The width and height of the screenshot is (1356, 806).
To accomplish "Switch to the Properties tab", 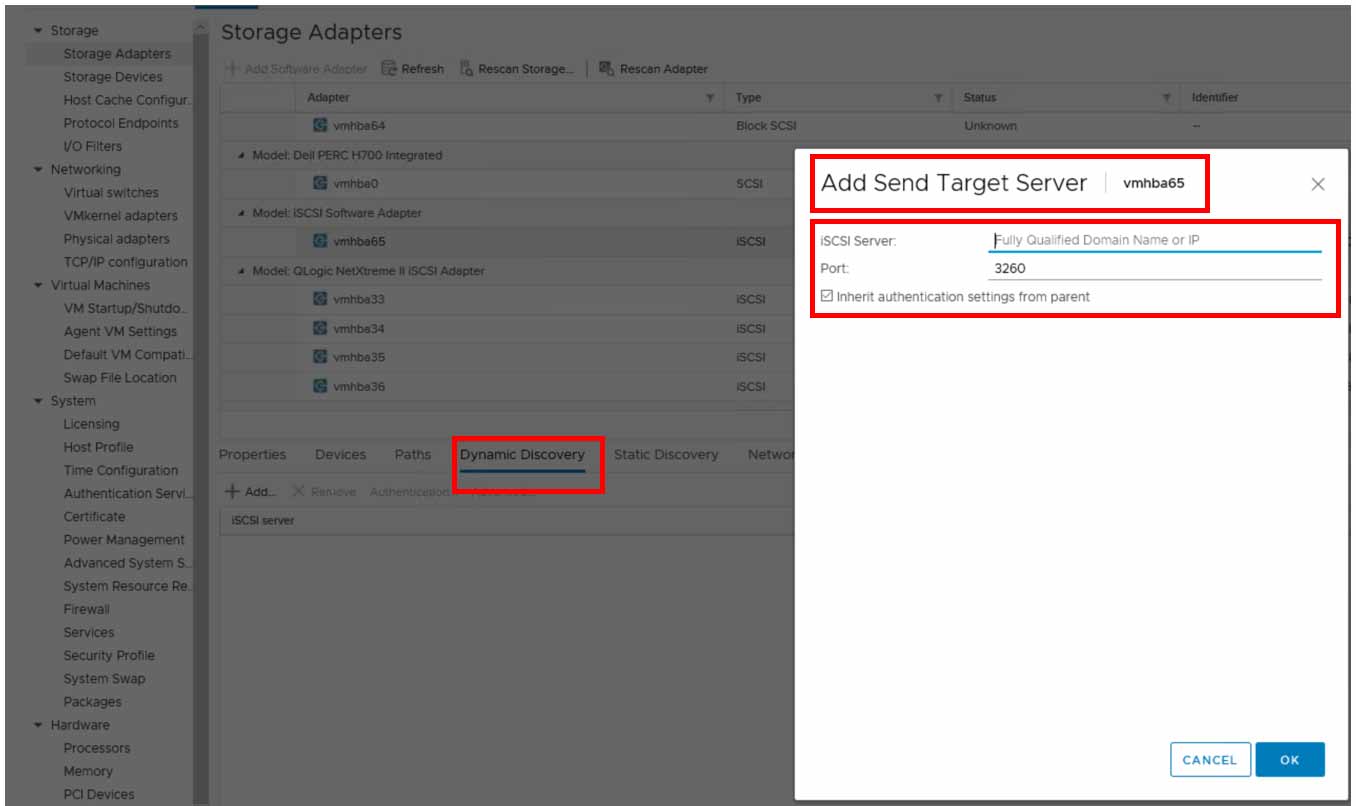I will 252,454.
